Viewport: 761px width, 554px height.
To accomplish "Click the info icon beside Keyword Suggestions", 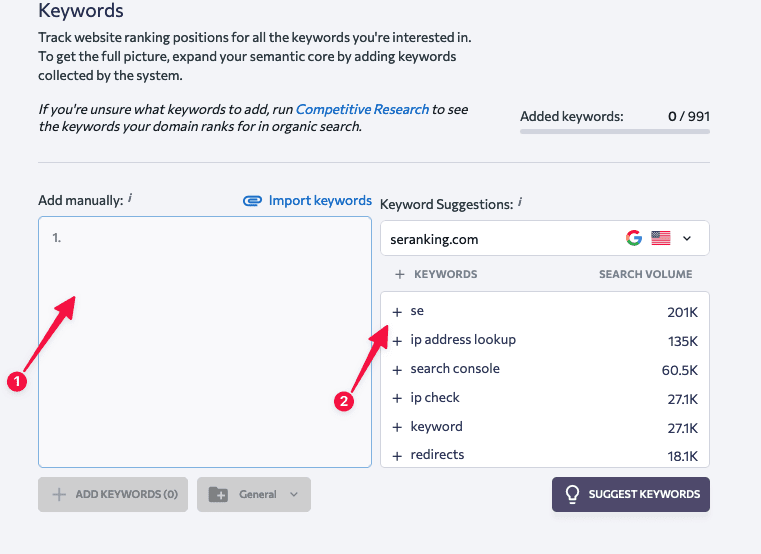I will 520,202.
